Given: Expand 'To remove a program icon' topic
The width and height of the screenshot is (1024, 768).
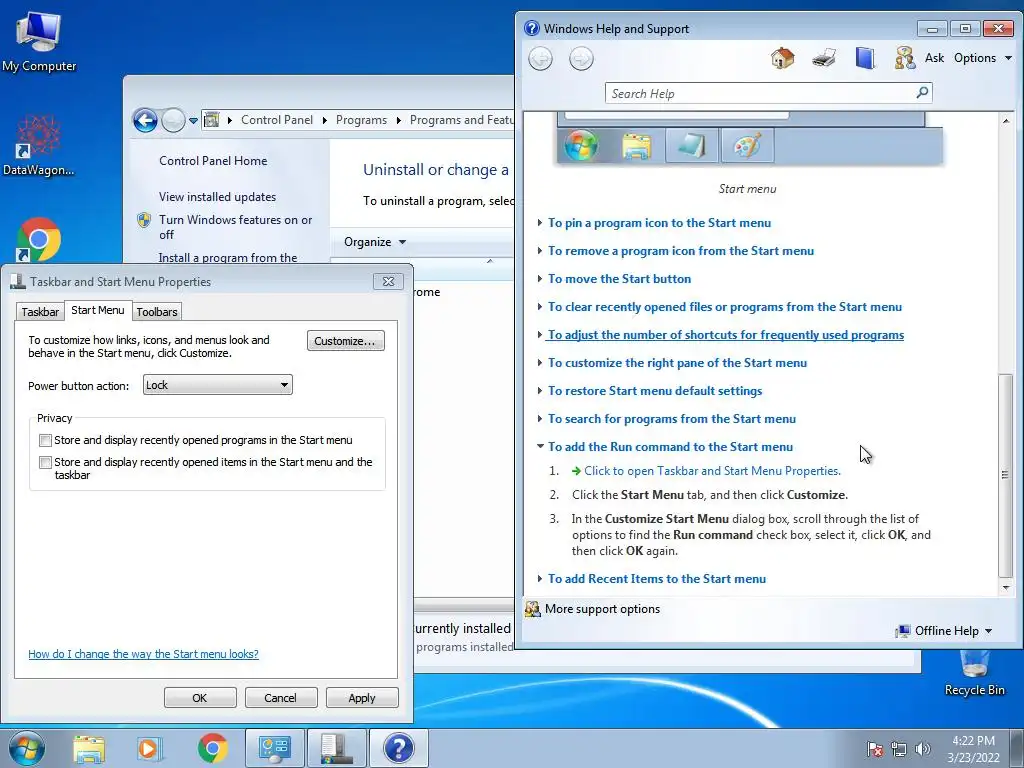Looking at the screenshot, I should (680, 251).
